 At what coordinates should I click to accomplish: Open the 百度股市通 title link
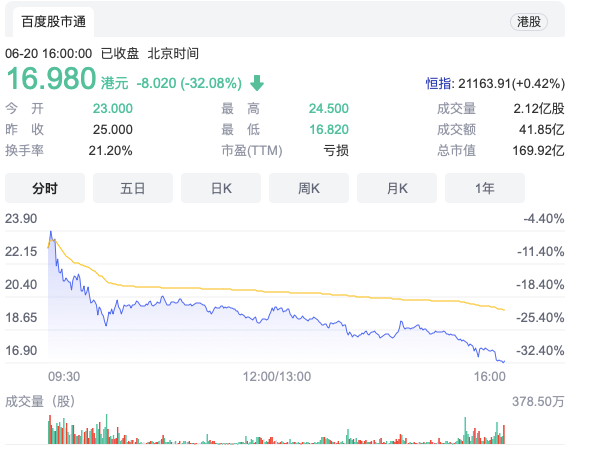54,21
